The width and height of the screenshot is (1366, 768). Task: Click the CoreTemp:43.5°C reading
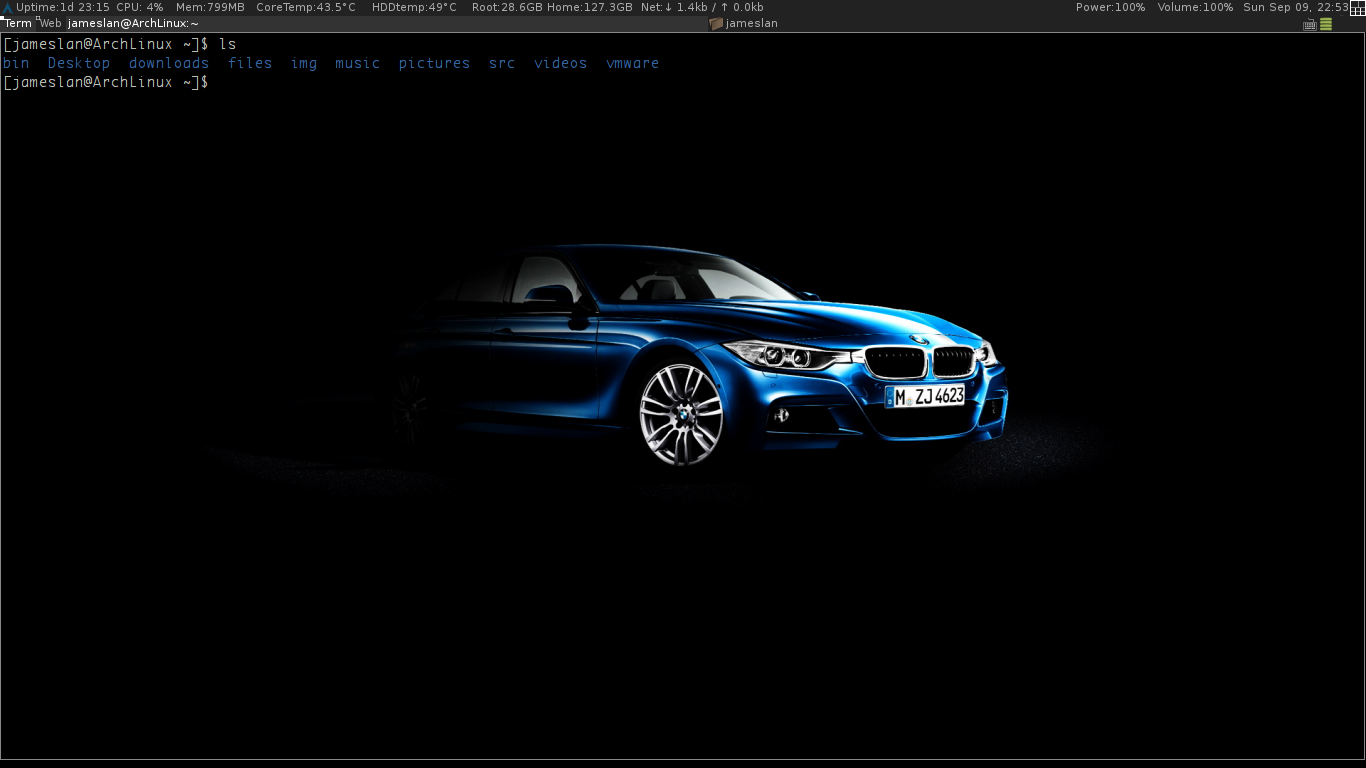point(306,7)
